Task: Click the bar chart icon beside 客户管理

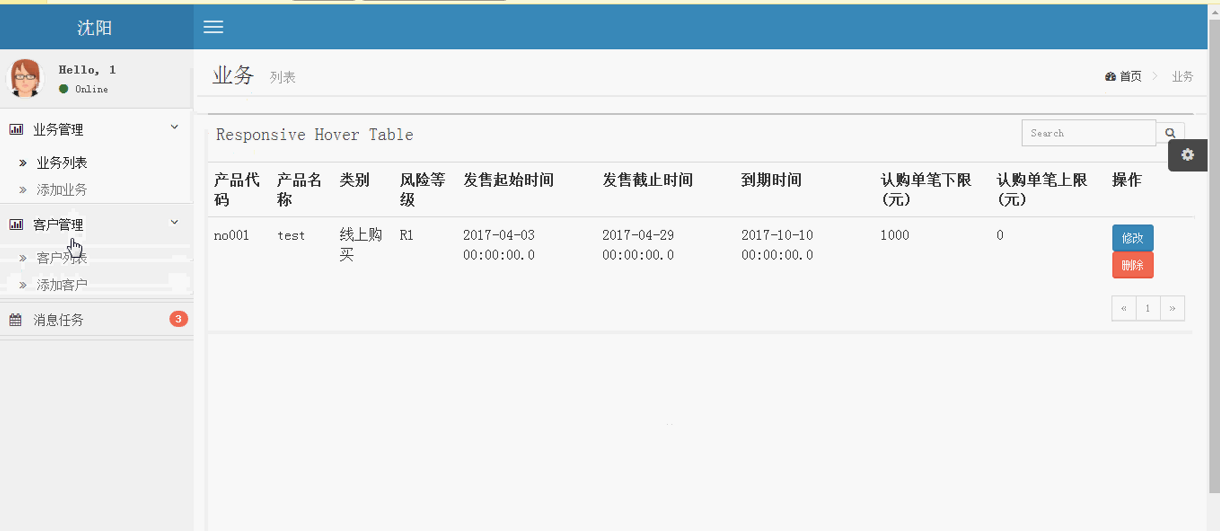Action: [16, 224]
